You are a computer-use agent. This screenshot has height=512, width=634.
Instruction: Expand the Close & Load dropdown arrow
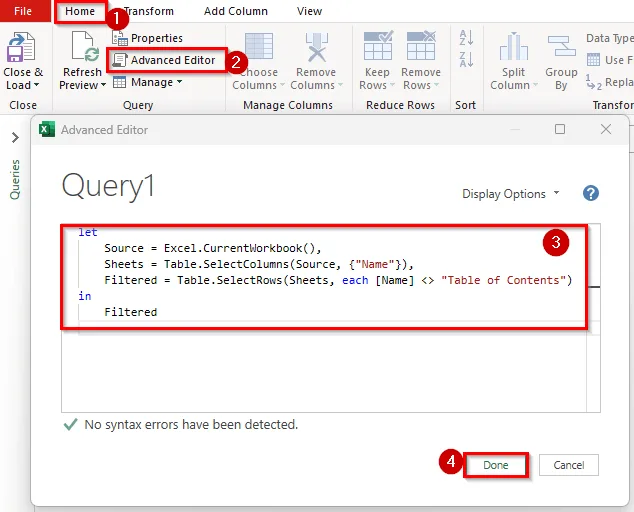pos(36,85)
